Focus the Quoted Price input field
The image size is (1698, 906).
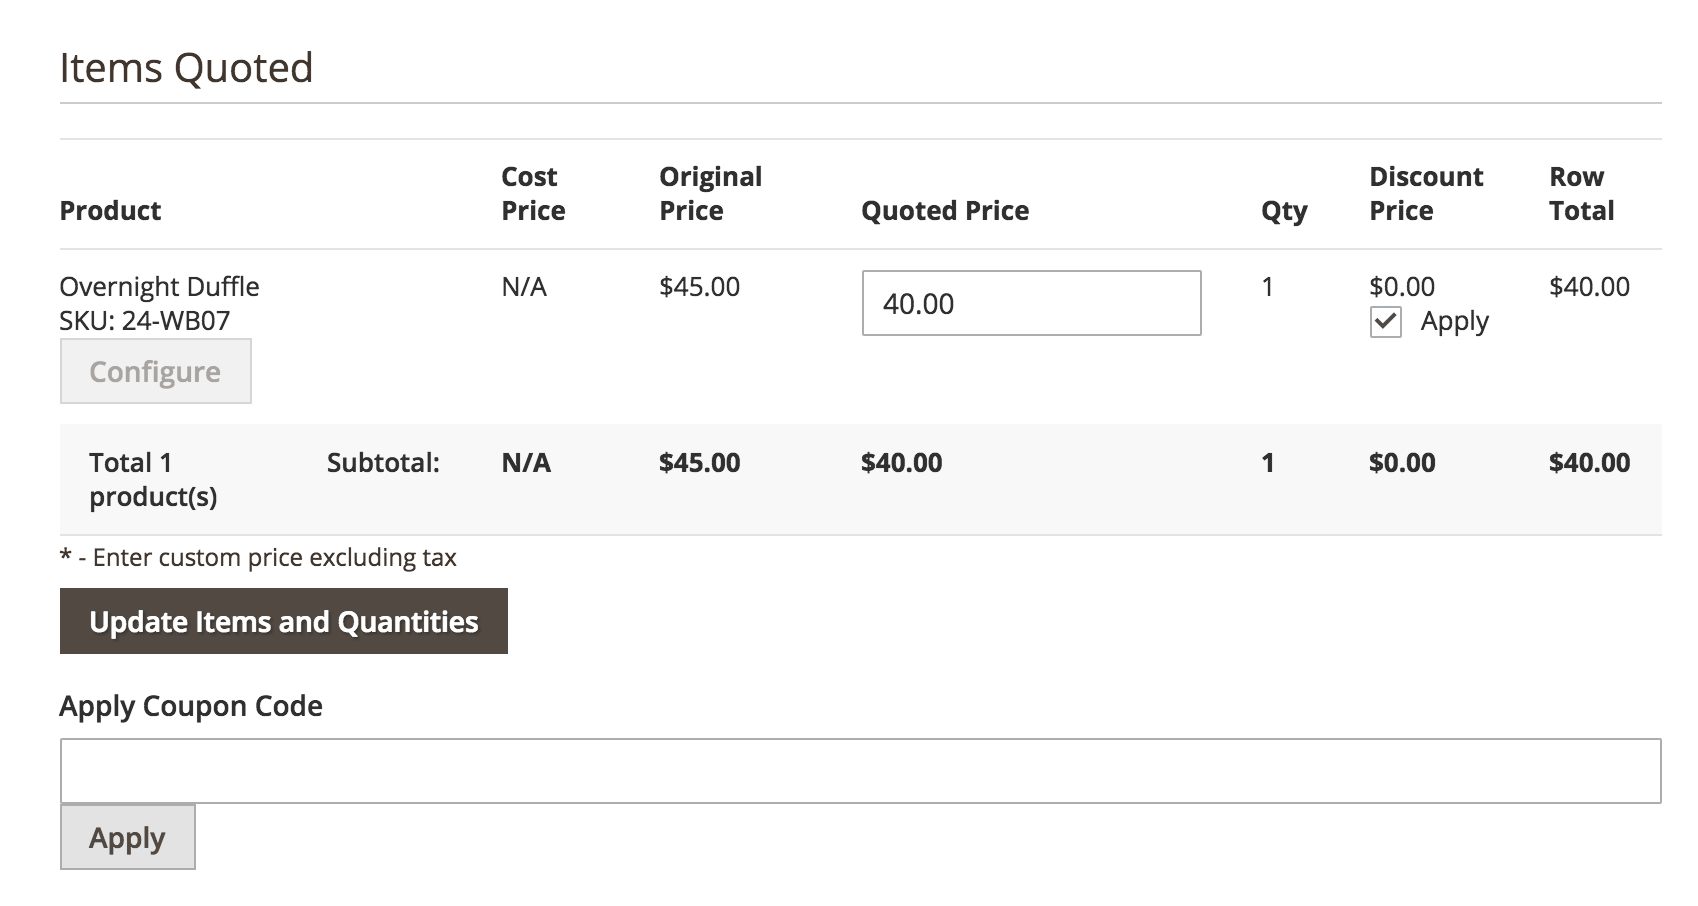point(1031,303)
